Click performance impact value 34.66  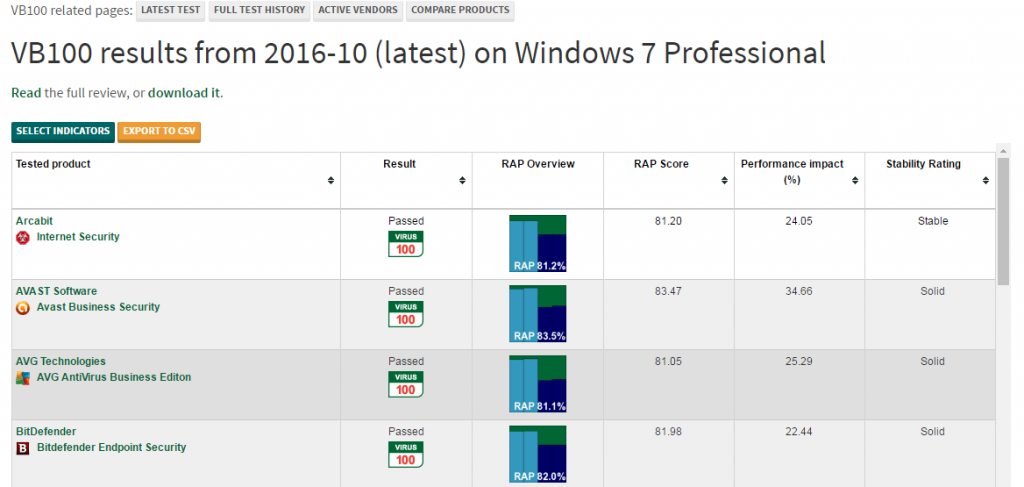click(x=799, y=291)
